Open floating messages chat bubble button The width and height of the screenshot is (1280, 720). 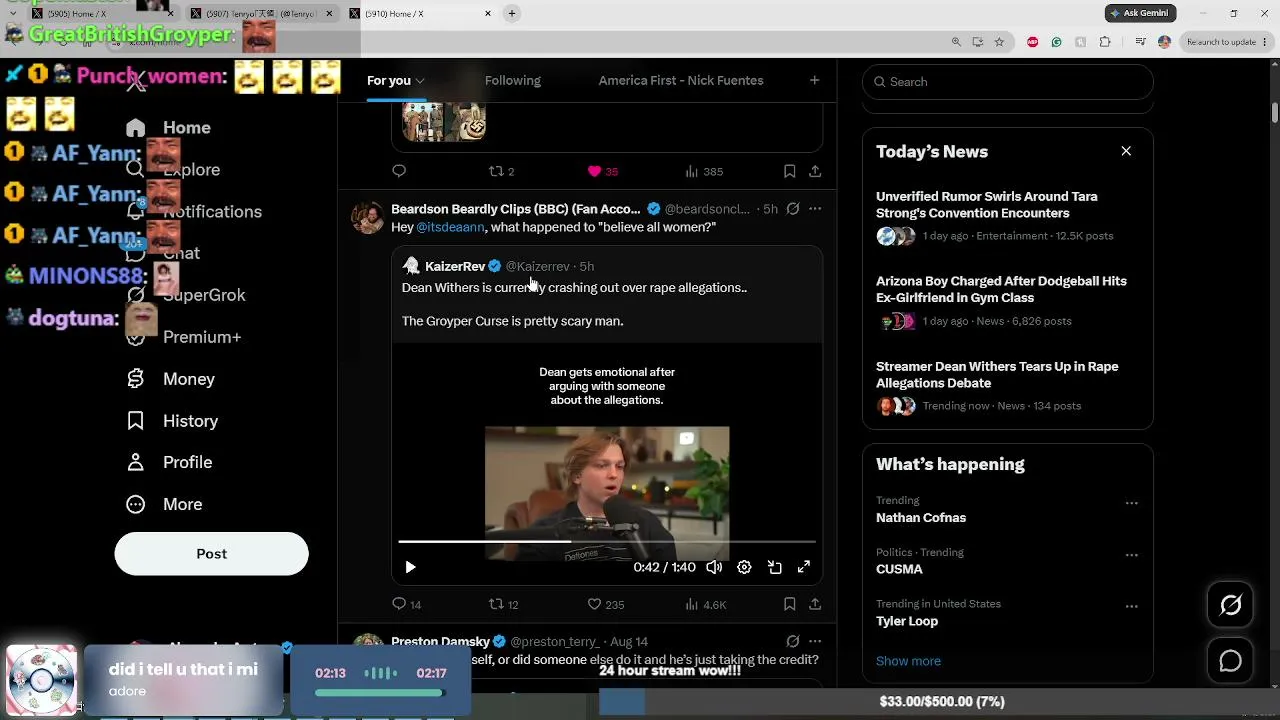1231,661
